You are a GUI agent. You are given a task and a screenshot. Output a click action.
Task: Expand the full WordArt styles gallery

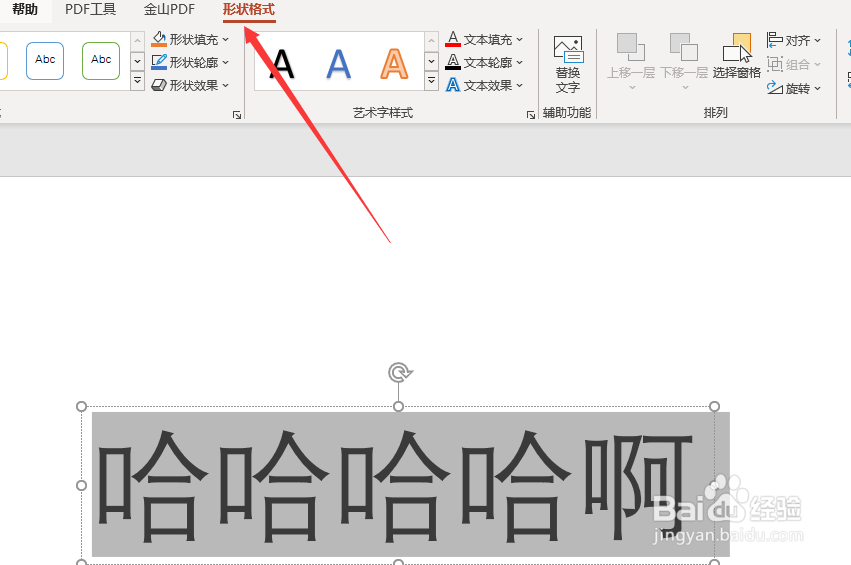click(431, 81)
